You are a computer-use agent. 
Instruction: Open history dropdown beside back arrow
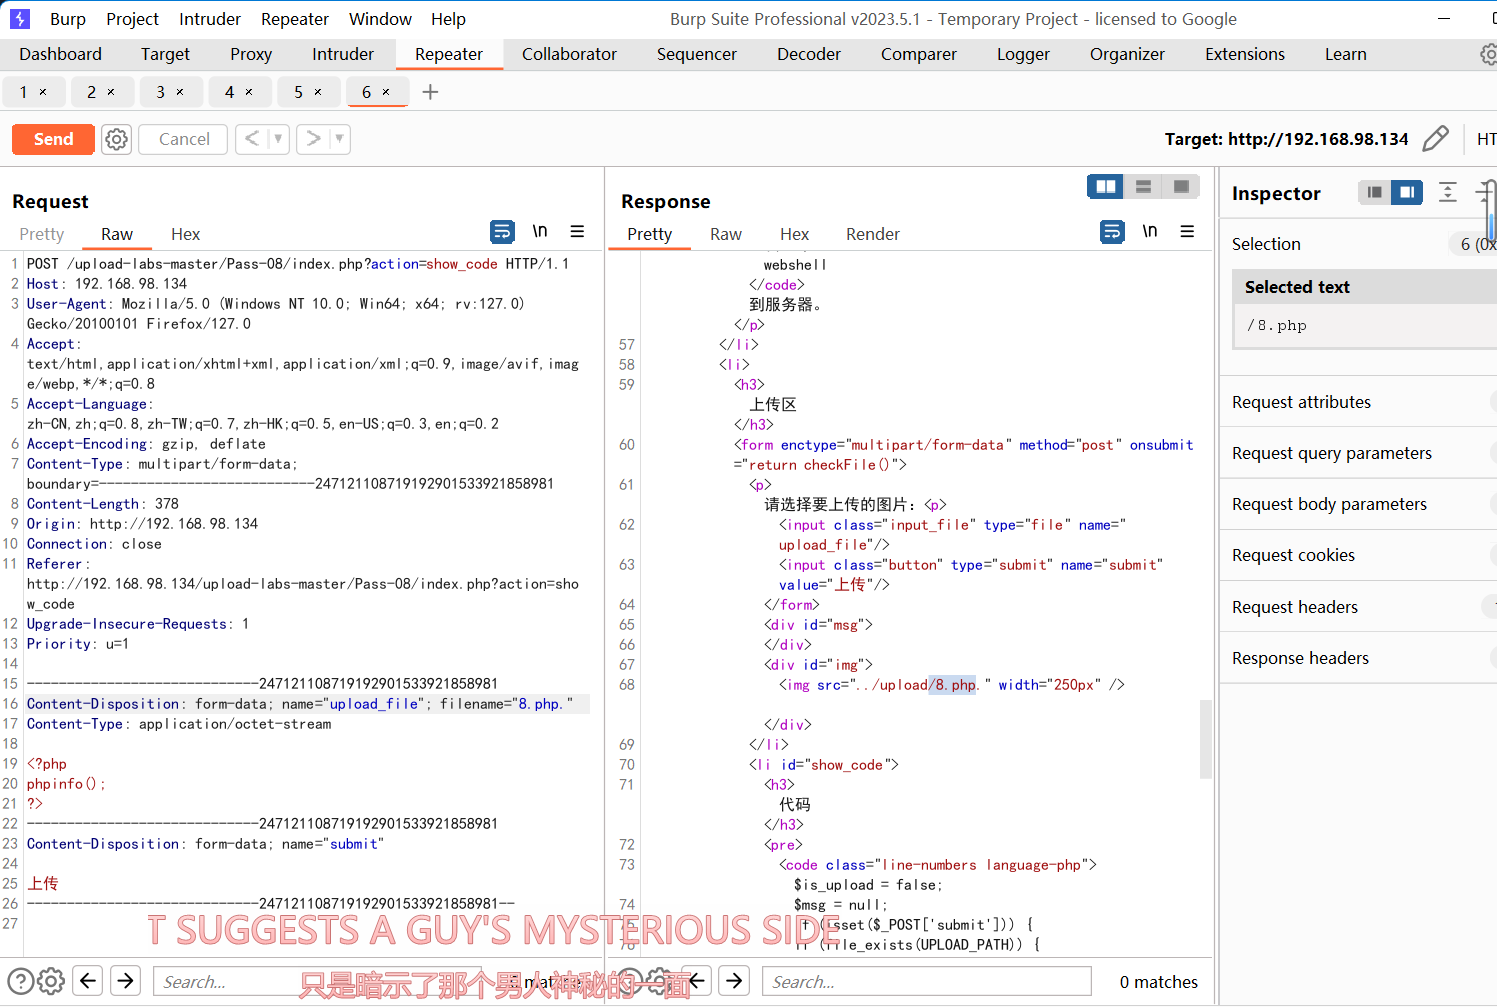click(x=278, y=139)
